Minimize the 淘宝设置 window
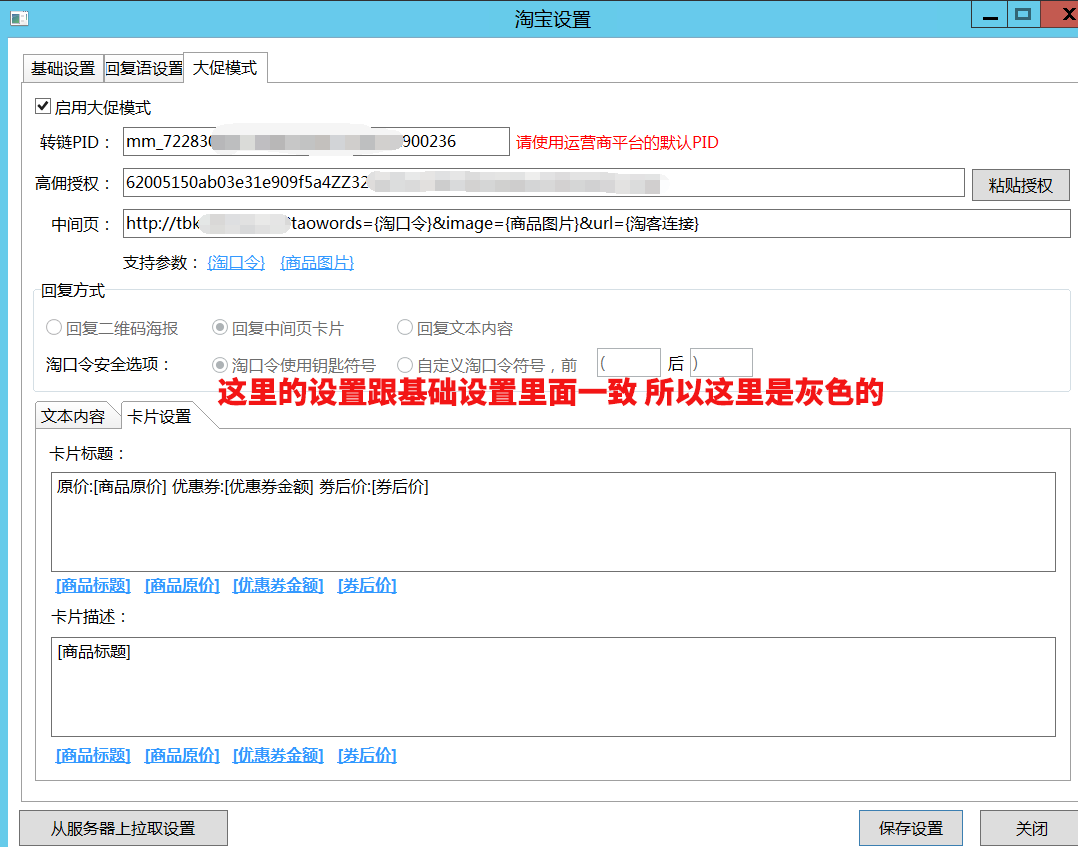 [990, 15]
